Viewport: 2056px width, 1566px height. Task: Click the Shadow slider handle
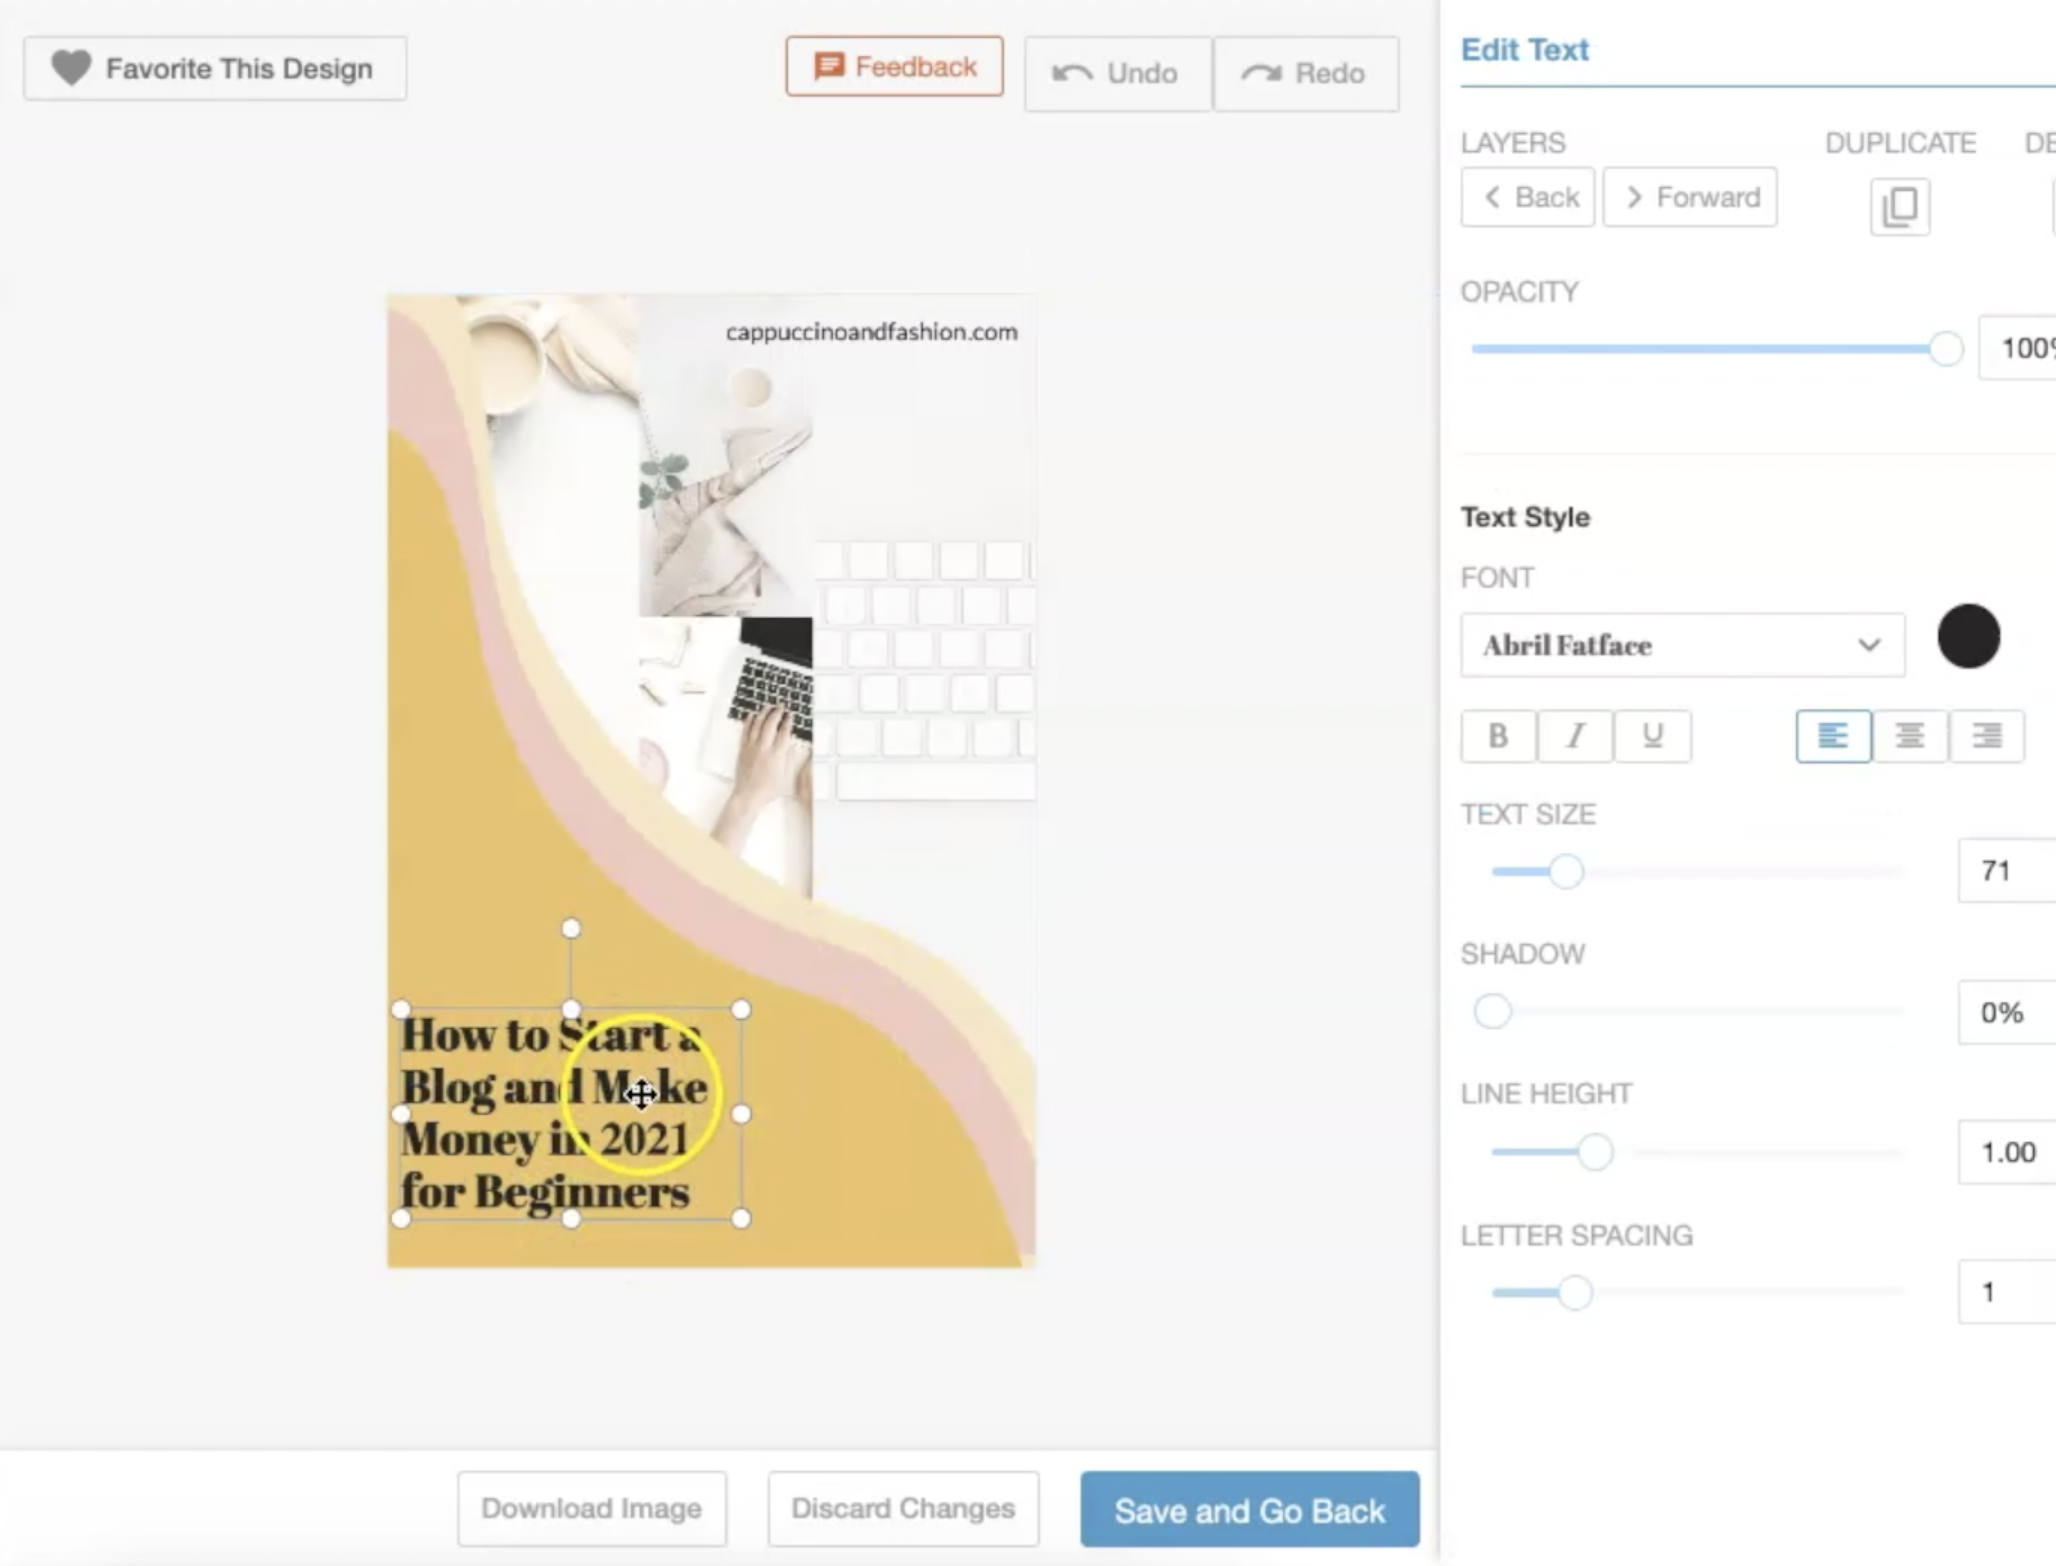point(1492,1011)
